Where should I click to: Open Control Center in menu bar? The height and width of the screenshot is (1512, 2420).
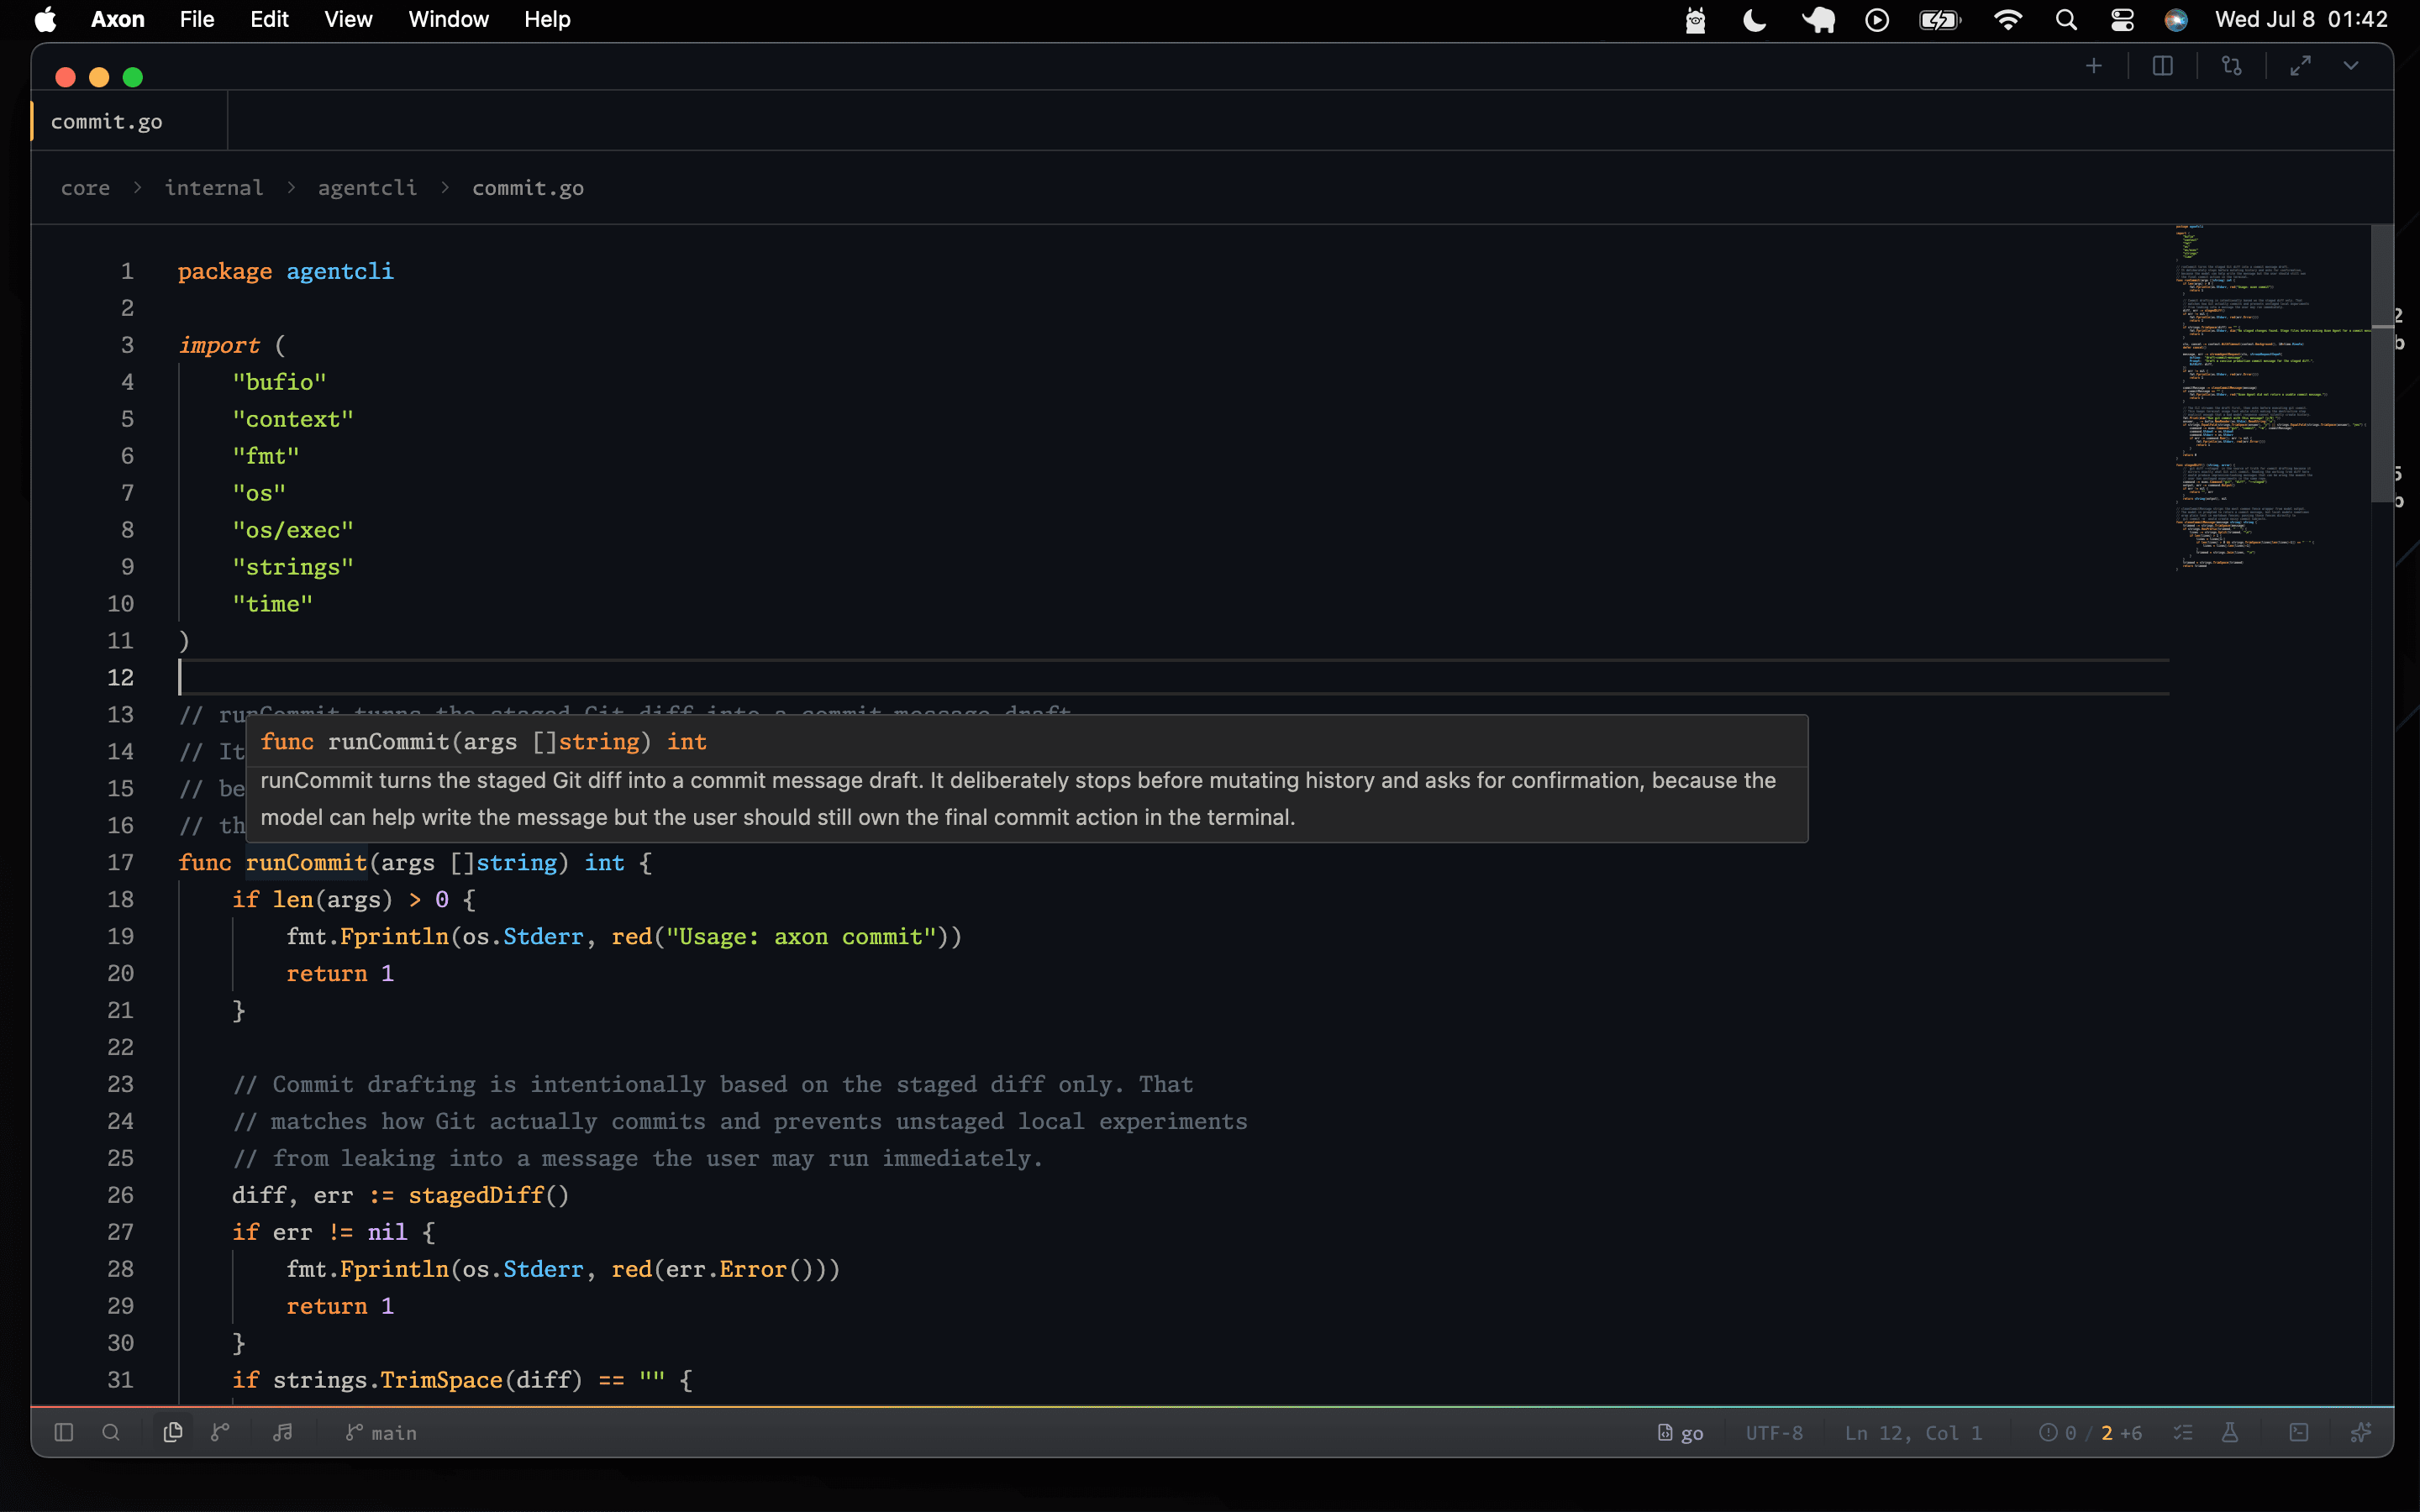pyautogui.click(x=2122, y=20)
